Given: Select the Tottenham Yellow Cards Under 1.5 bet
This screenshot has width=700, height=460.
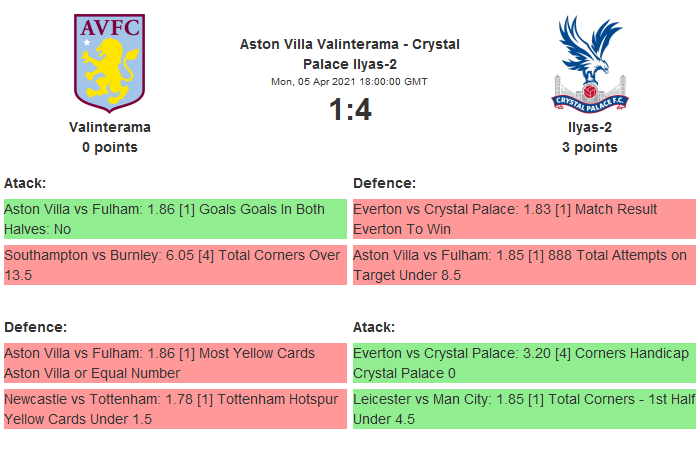Looking at the screenshot, I should point(175,409).
